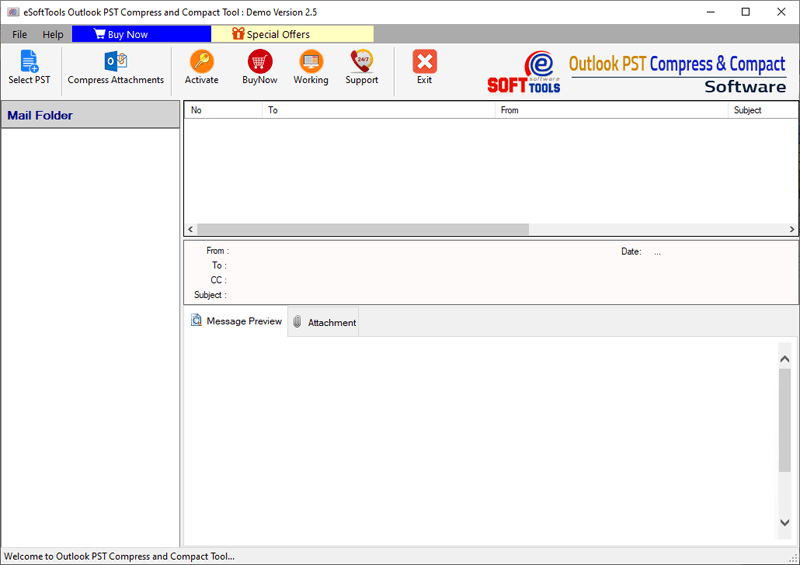The image size is (800, 565).
Task: Click the No column header
Action: click(223, 110)
